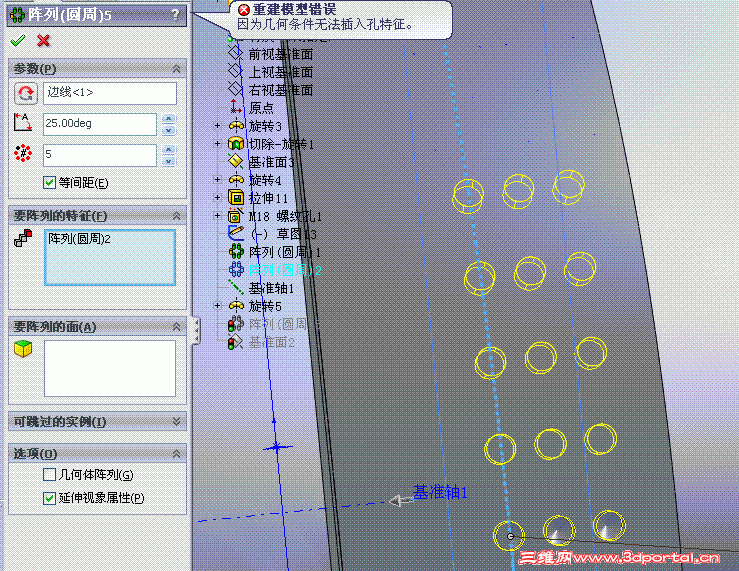Click the angle icon beside 25.00deg

(x=23, y=123)
